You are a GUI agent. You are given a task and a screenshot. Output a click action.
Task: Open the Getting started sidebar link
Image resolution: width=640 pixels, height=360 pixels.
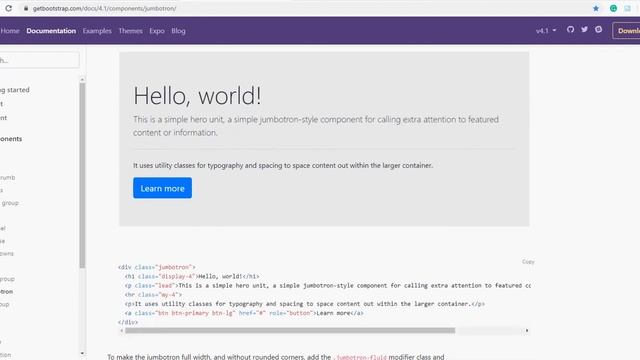[15, 90]
